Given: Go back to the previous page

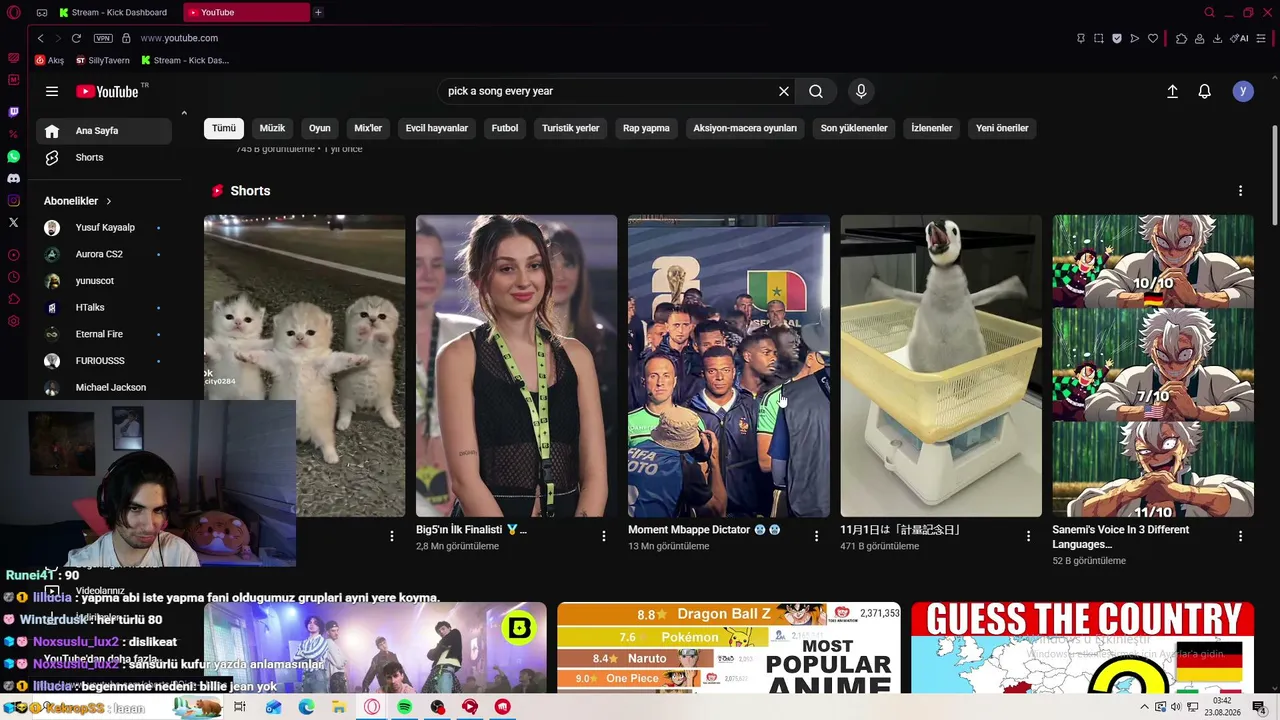Looking at the screenshot, I should 40,38.
